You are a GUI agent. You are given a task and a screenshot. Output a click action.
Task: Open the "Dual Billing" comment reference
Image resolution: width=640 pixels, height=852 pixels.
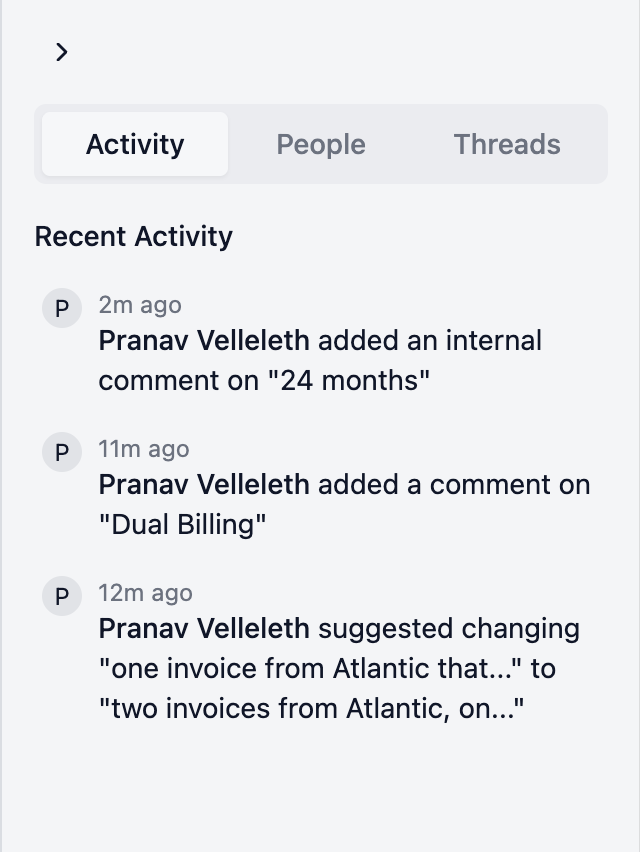183,525
